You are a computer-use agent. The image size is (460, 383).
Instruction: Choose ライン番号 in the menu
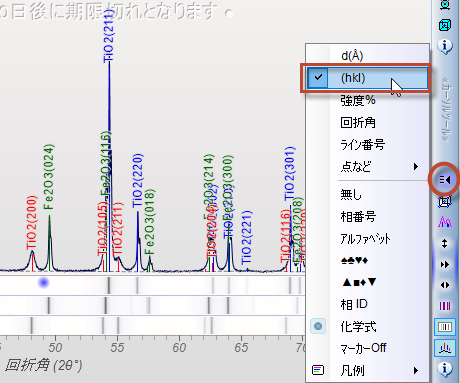point(363,145)
